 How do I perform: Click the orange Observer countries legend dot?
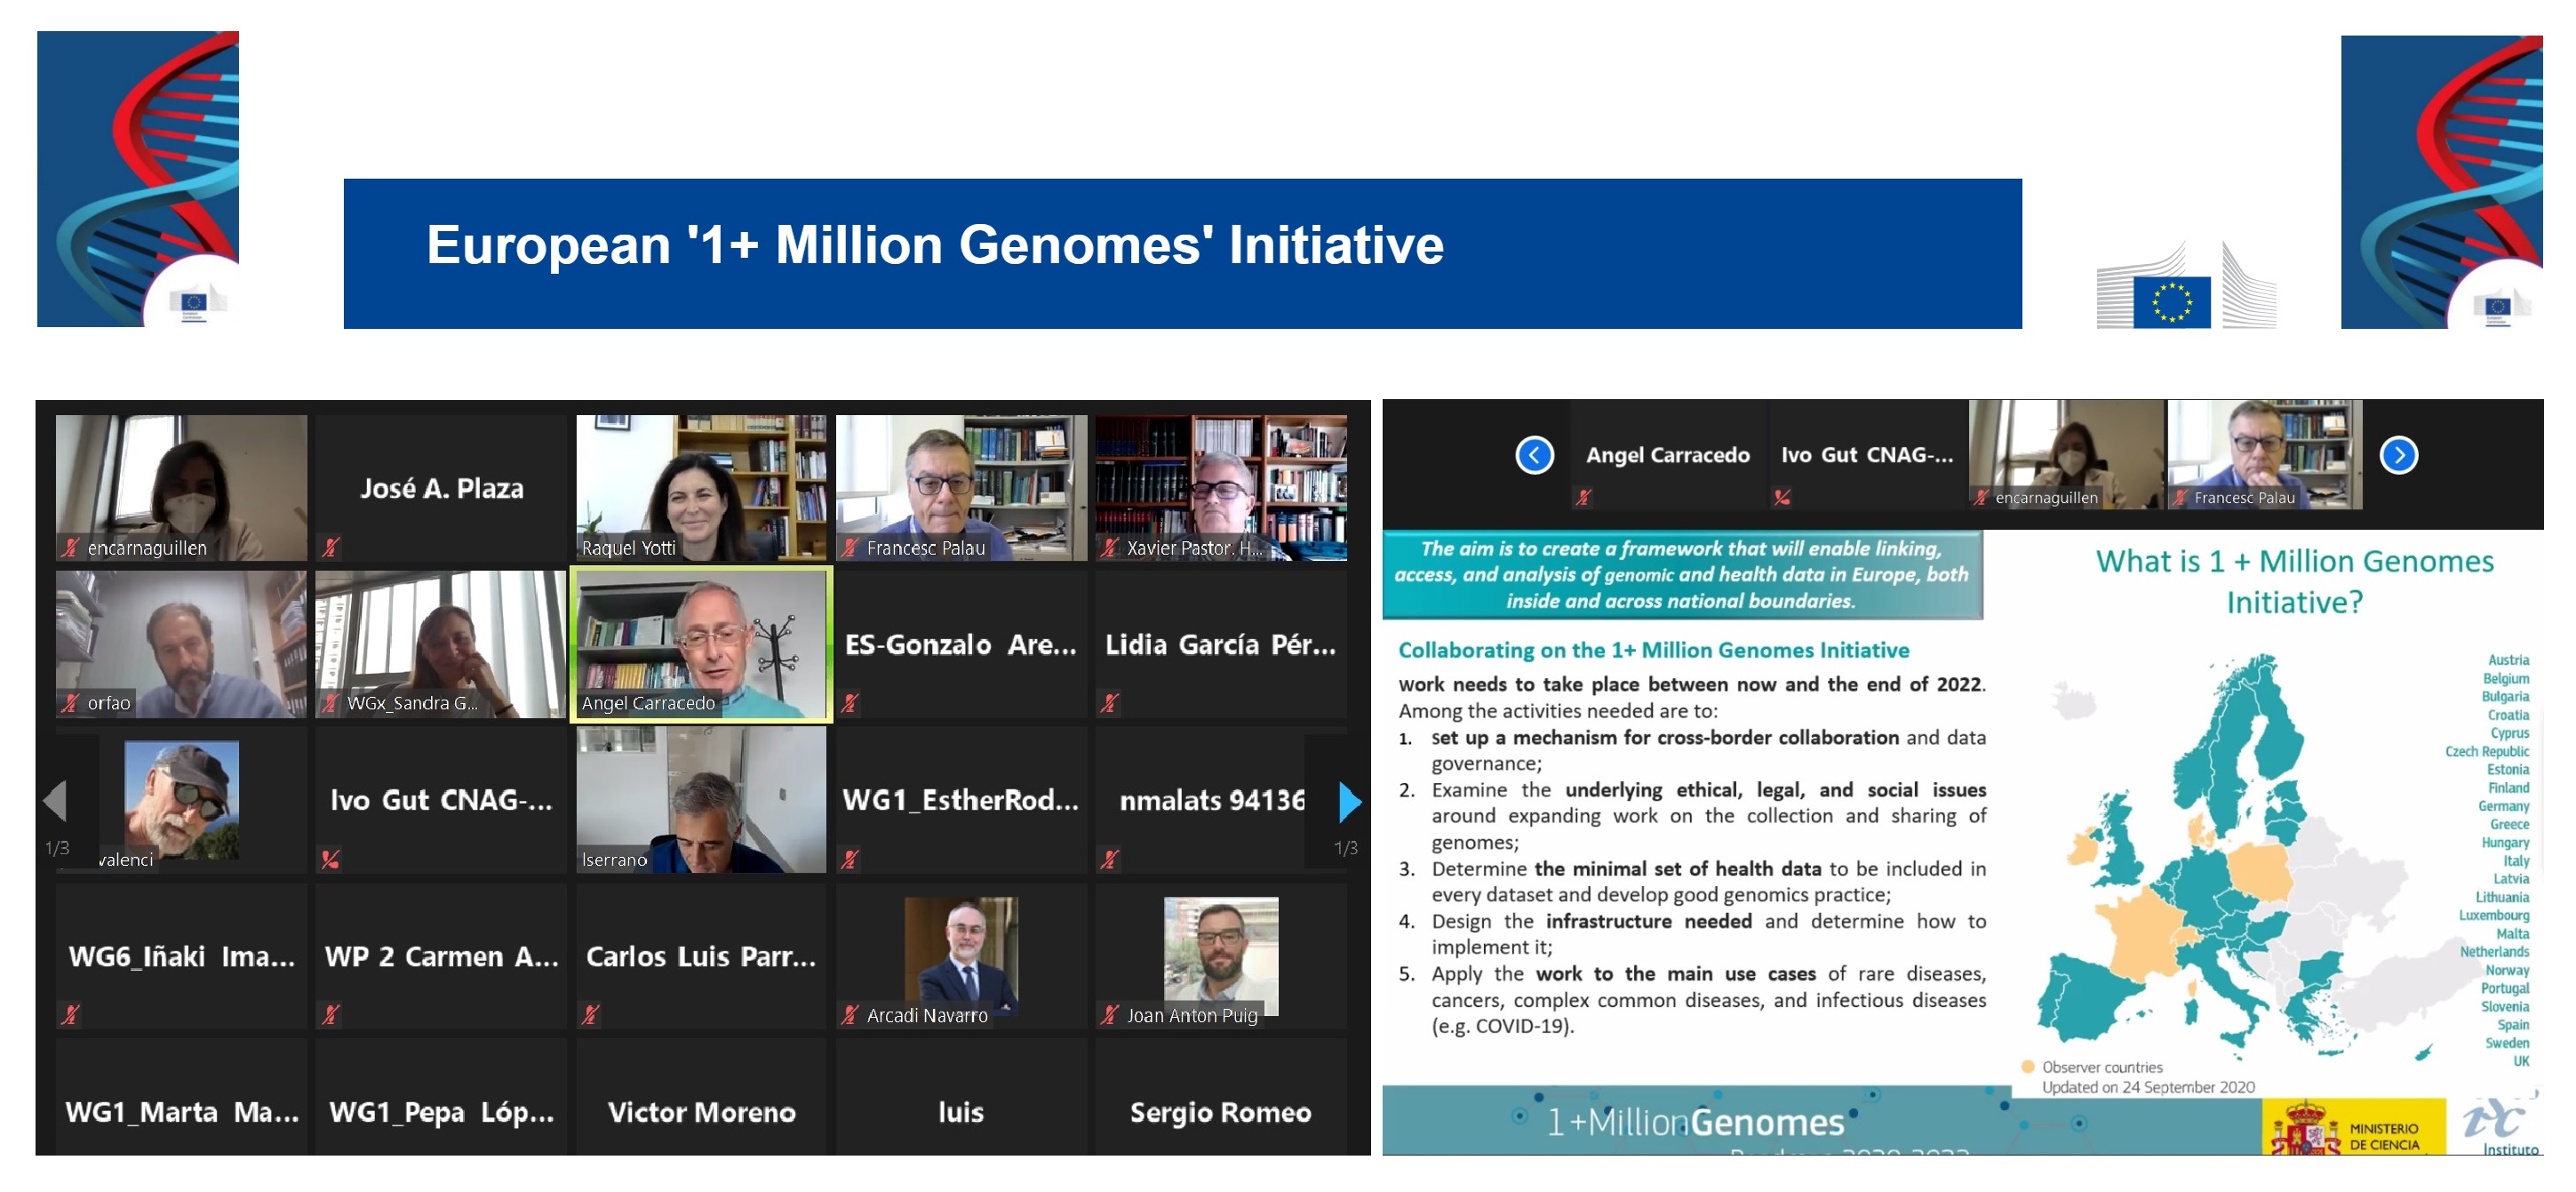[2028, 1066]
